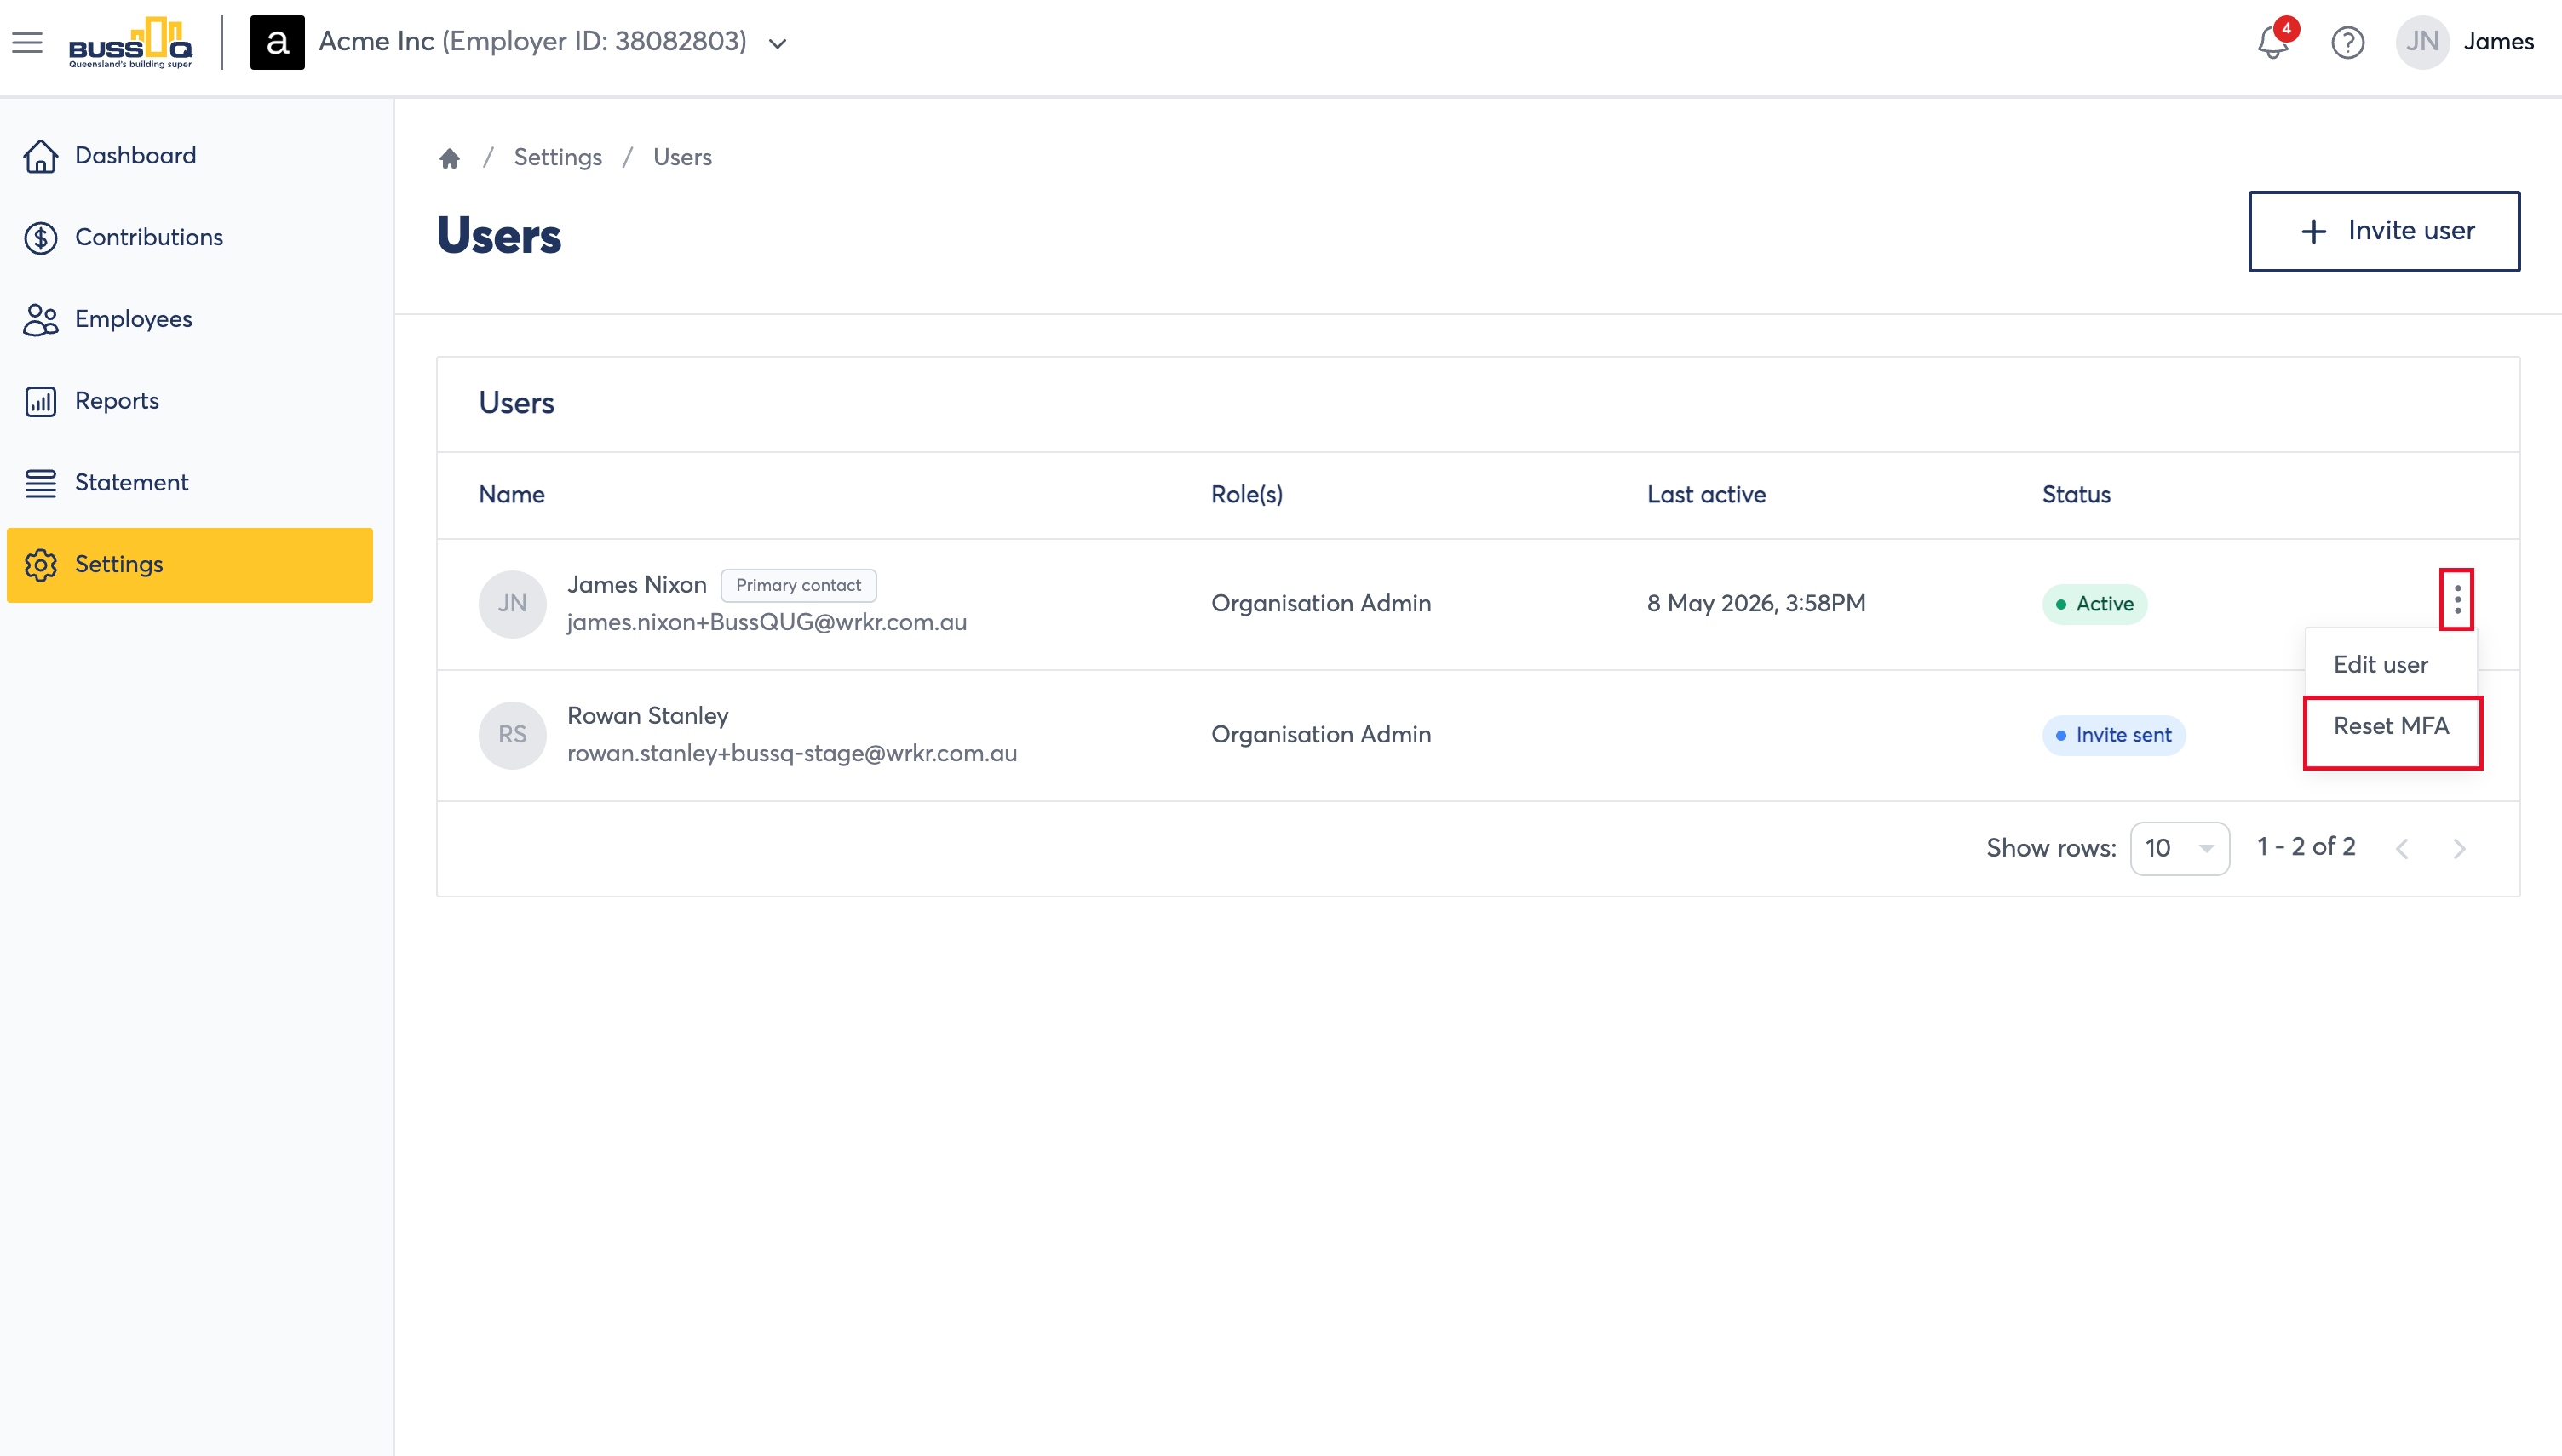Click the help question mark icon
This screenshot has width=2562, height=1456.
[x=2347, y=42]
